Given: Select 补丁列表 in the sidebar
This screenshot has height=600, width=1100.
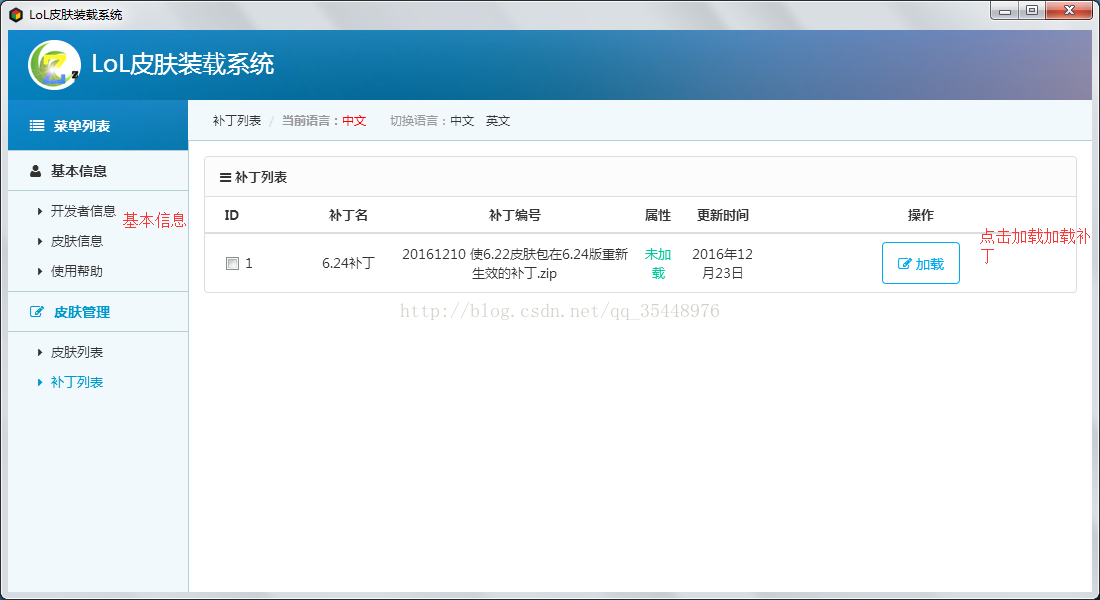Looking at the screenshot, I should [76, 382].
